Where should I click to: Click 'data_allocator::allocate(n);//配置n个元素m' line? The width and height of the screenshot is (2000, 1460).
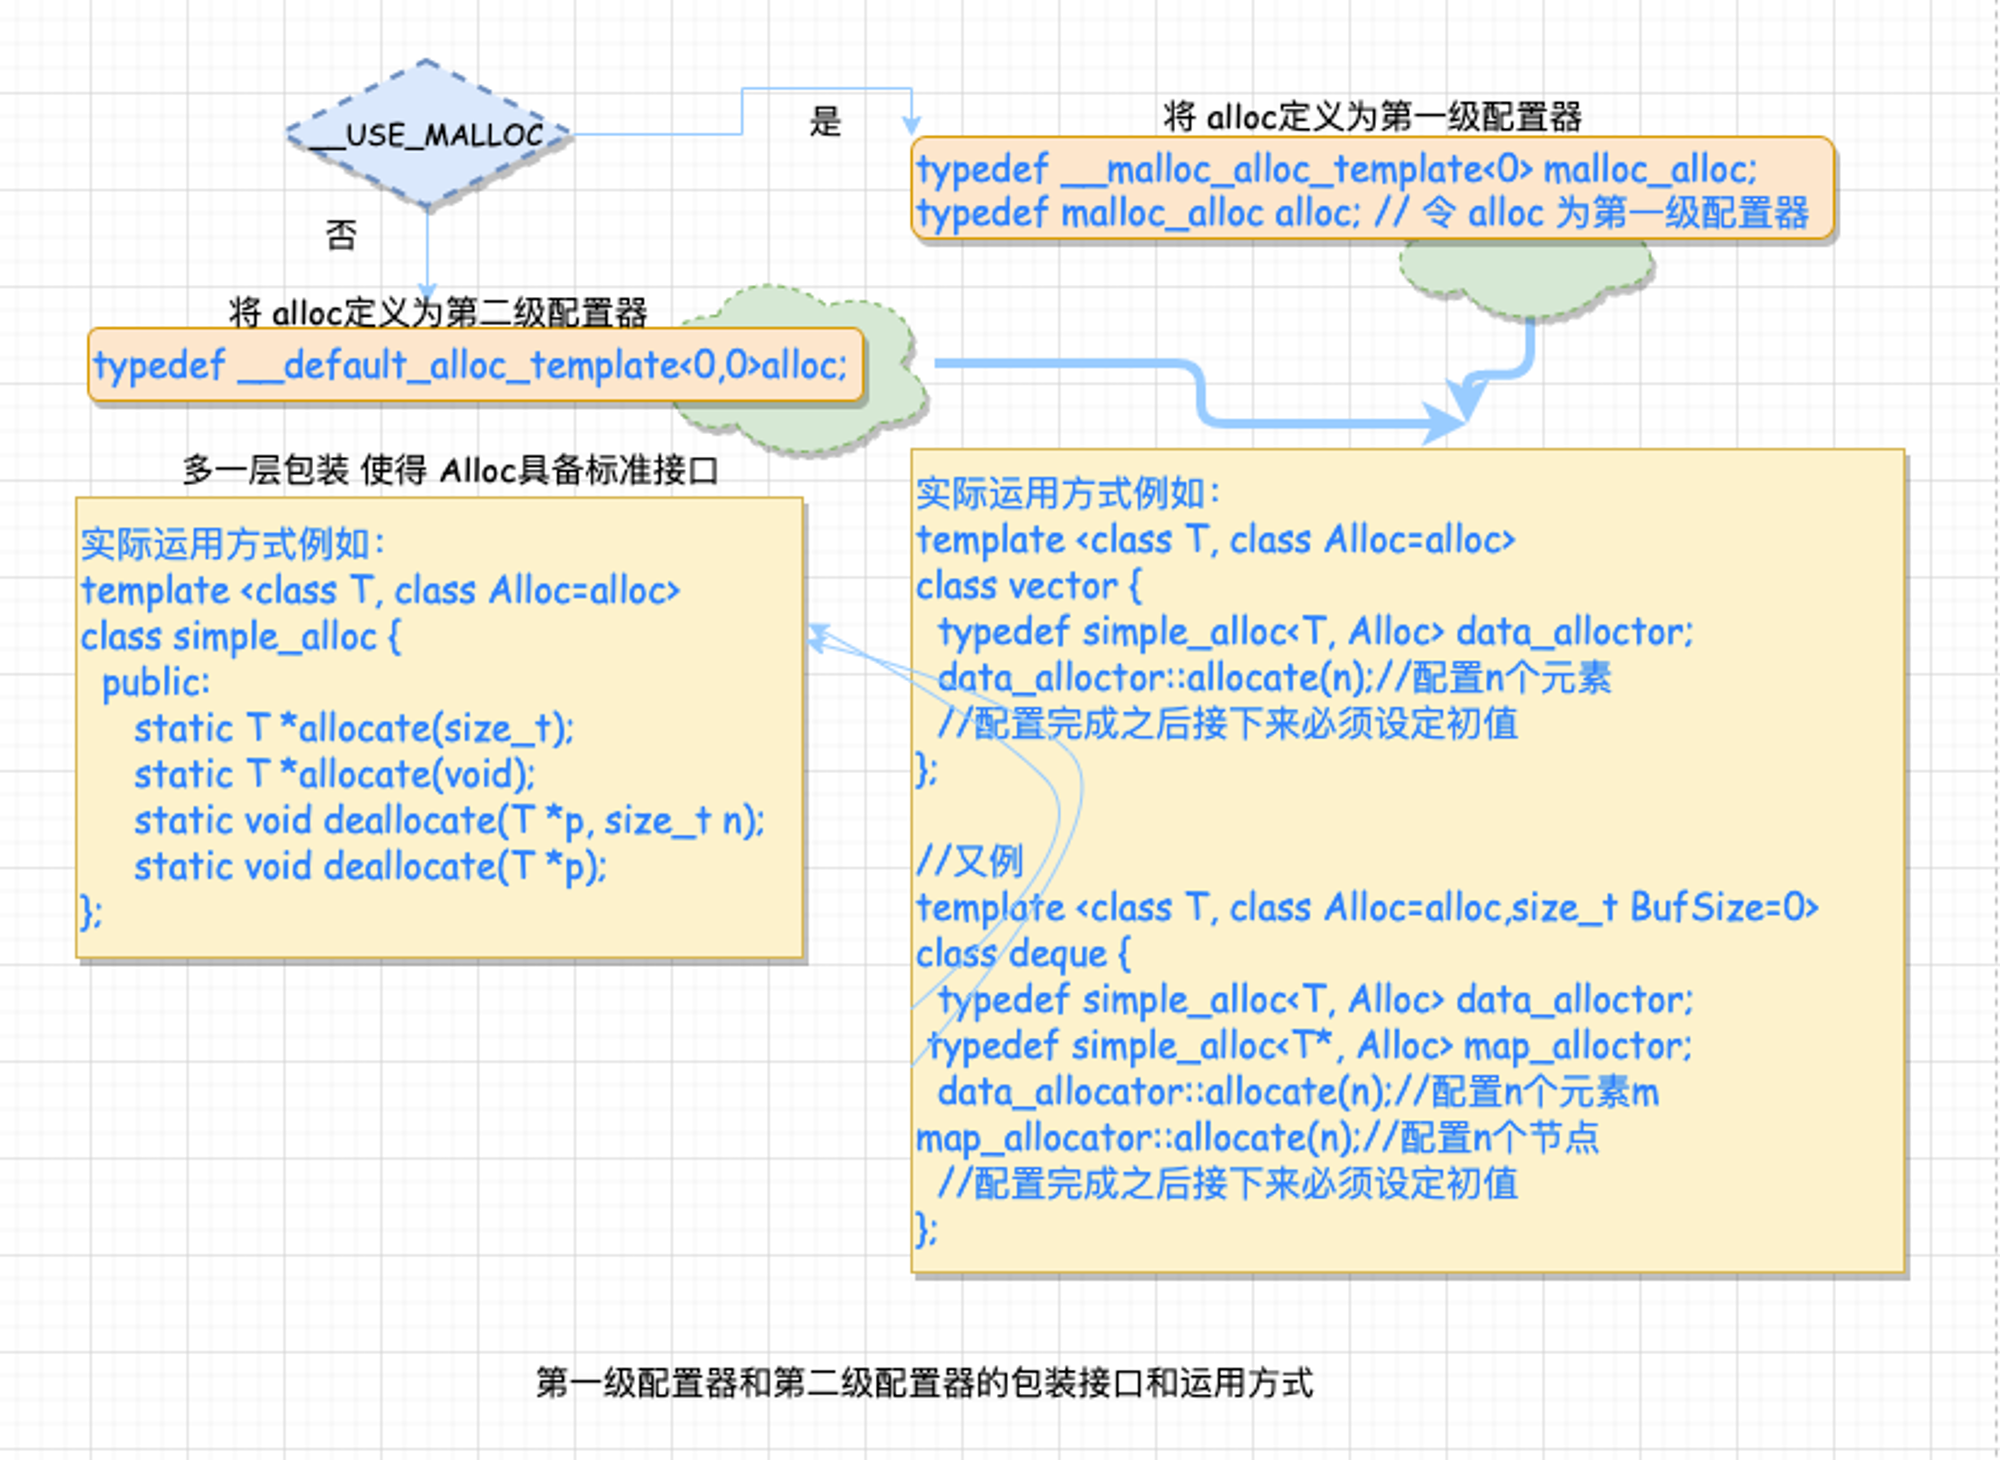(x=1298, y=1092)
